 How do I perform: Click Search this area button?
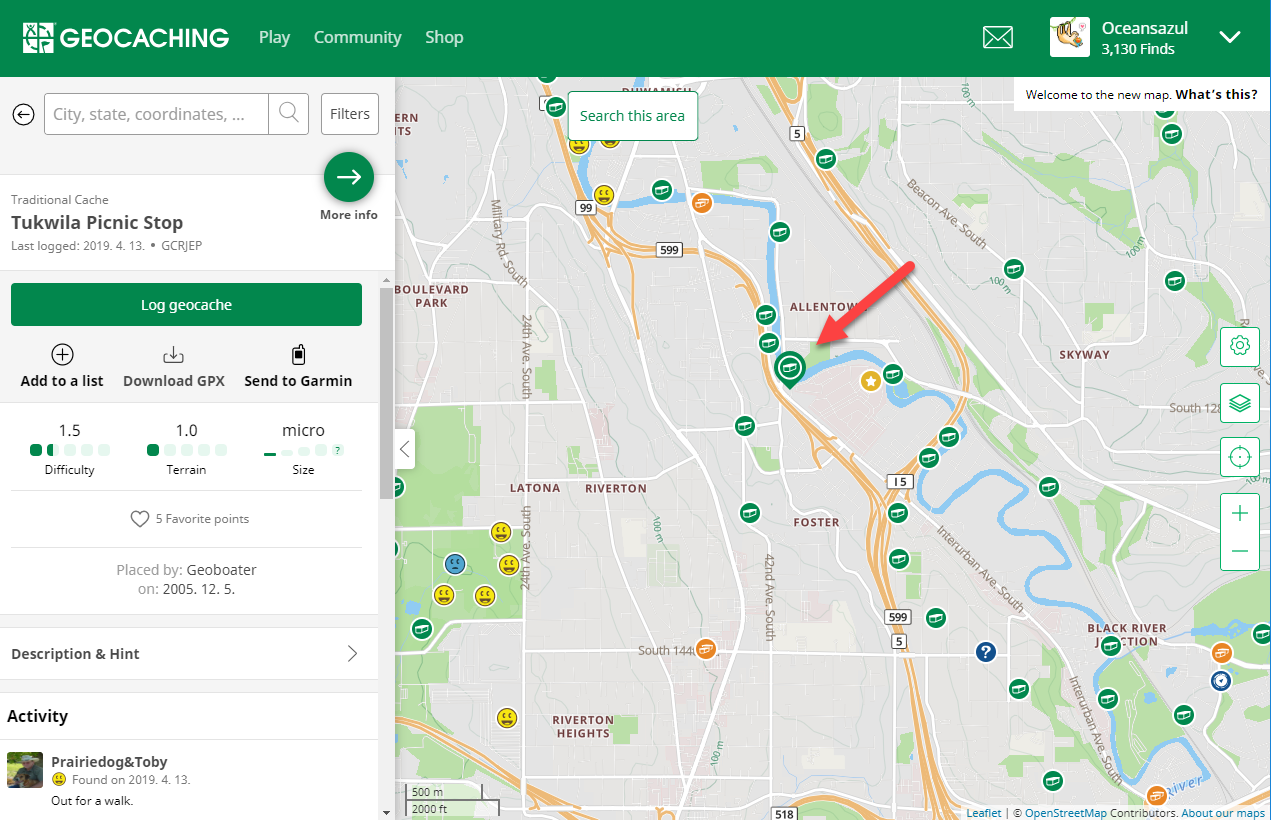point(632,116)
